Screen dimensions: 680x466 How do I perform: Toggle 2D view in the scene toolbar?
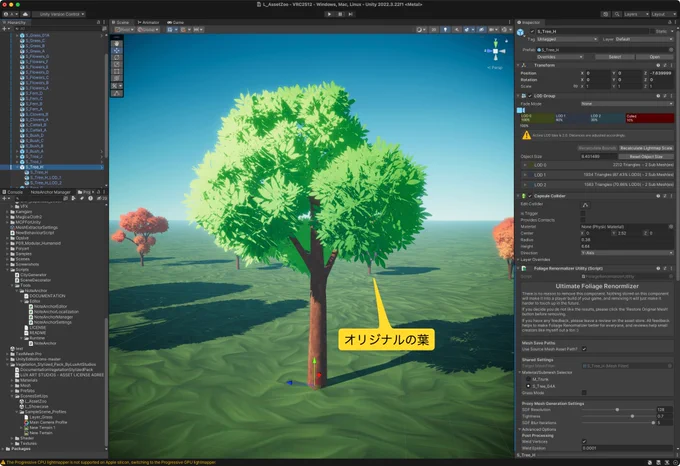pyautogui.click(x=434, y=29)
